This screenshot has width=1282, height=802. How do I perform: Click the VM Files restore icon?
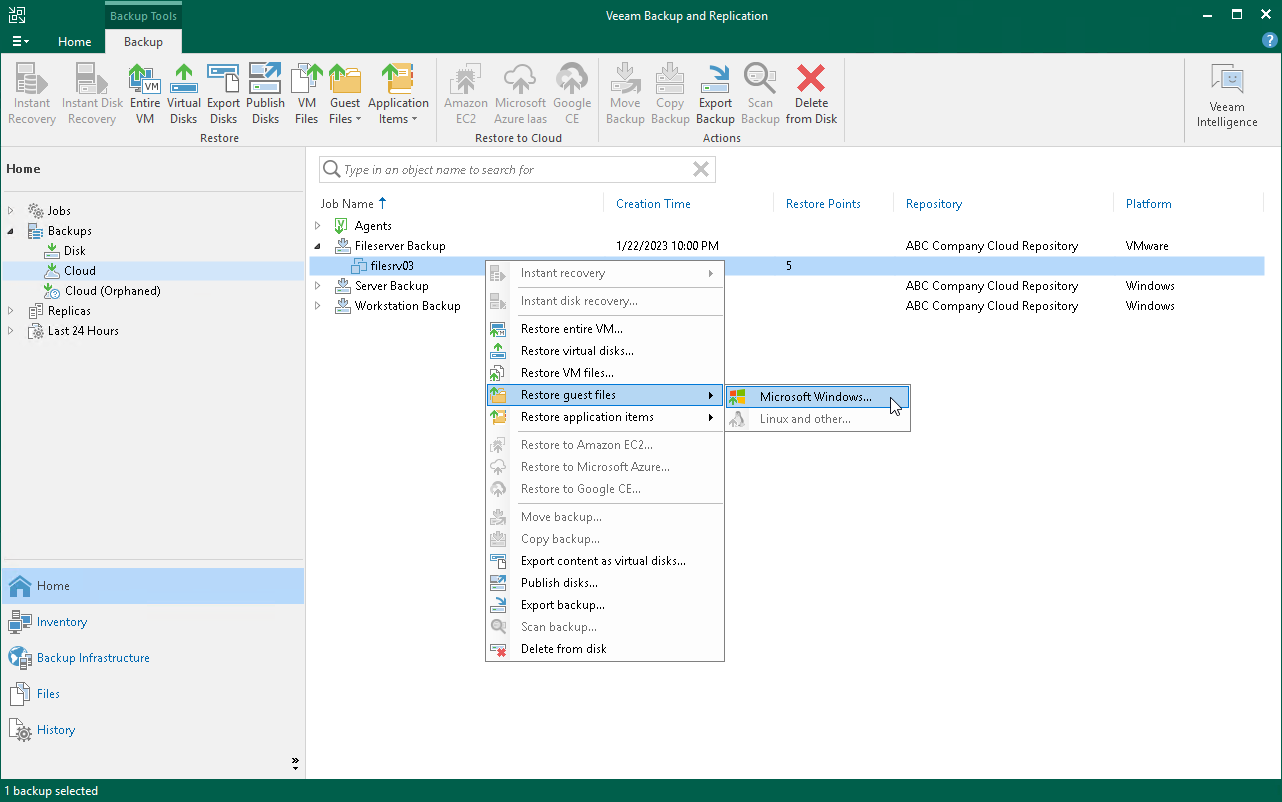pyautogui.click(x=307, y=94)
